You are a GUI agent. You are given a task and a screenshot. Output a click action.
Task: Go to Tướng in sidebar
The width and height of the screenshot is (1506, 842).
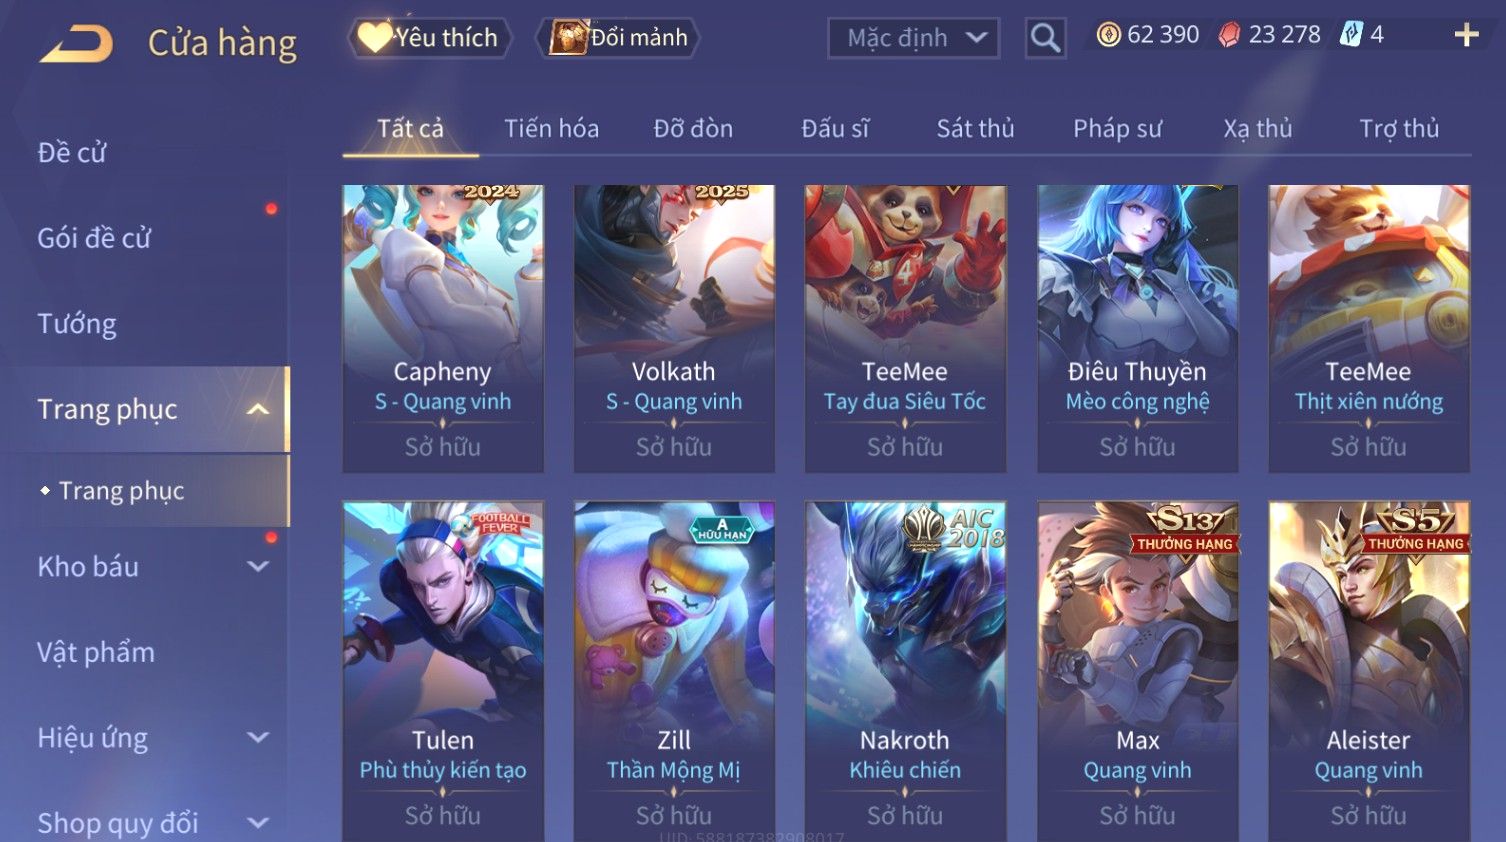77,324
